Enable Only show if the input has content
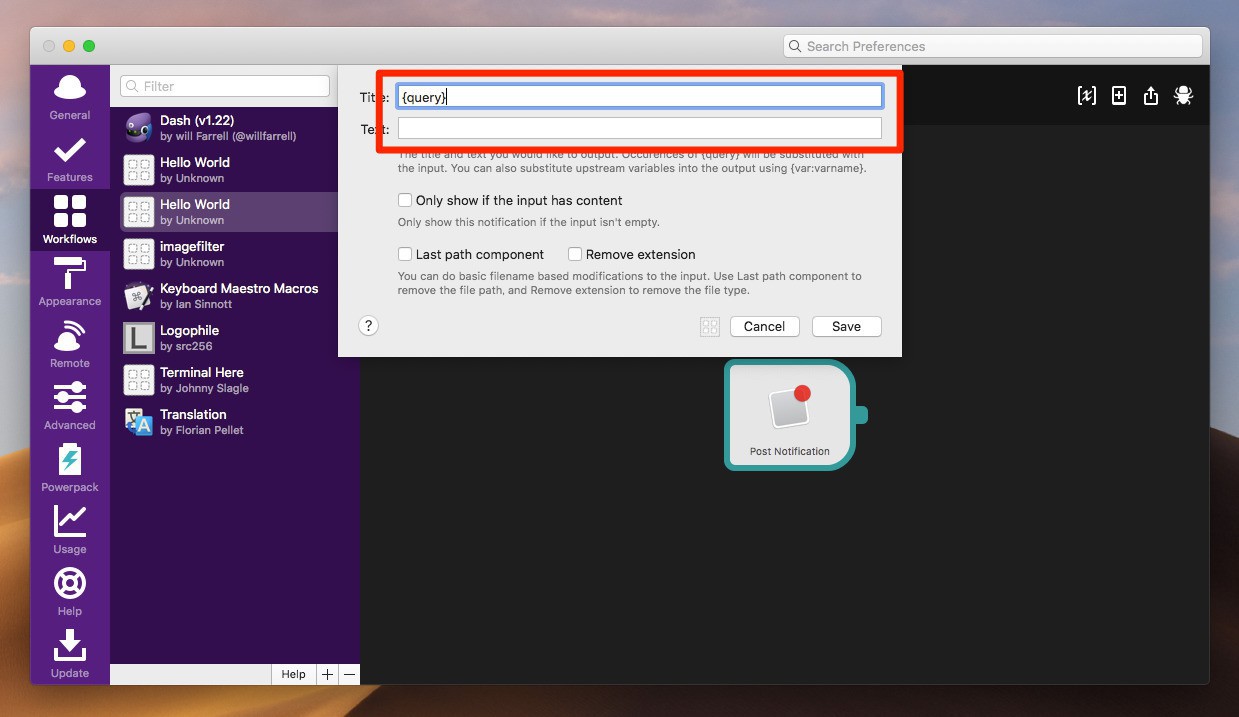The height and width of the screenshot is (717, 1239). [x=405, y=200]
